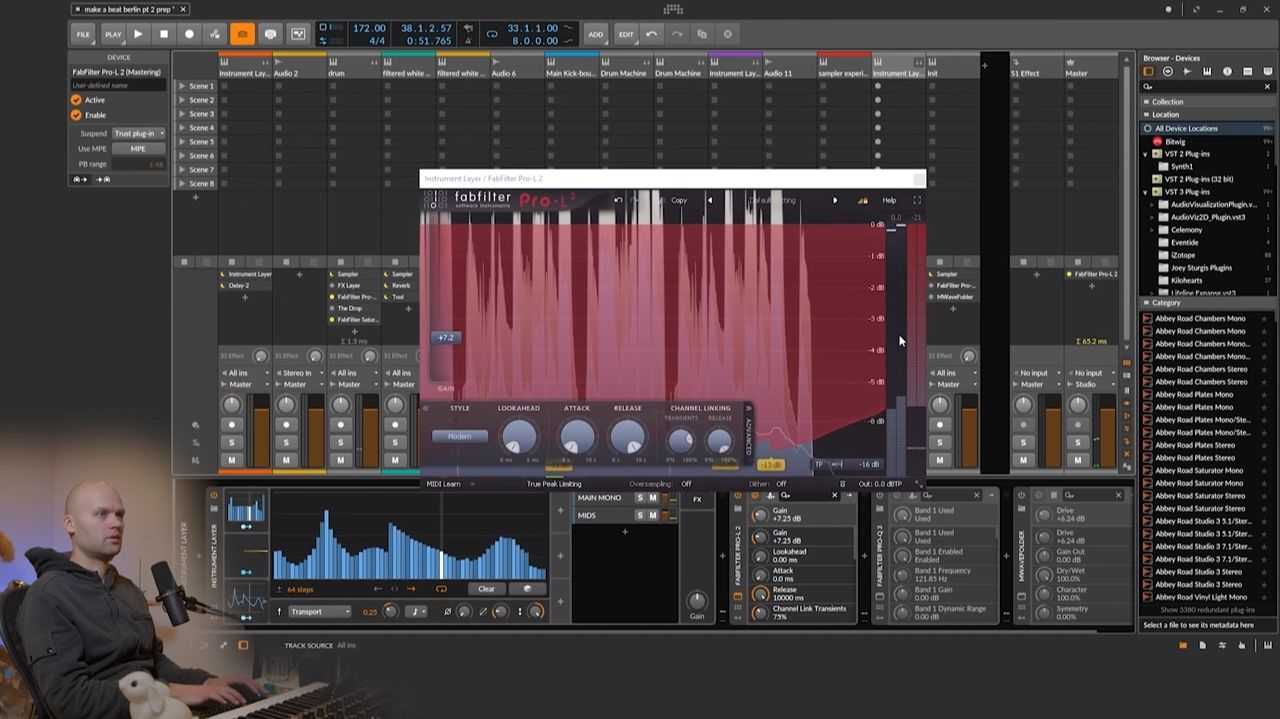
Task: Change the Oversampling setting
Action: coord(686,484)
